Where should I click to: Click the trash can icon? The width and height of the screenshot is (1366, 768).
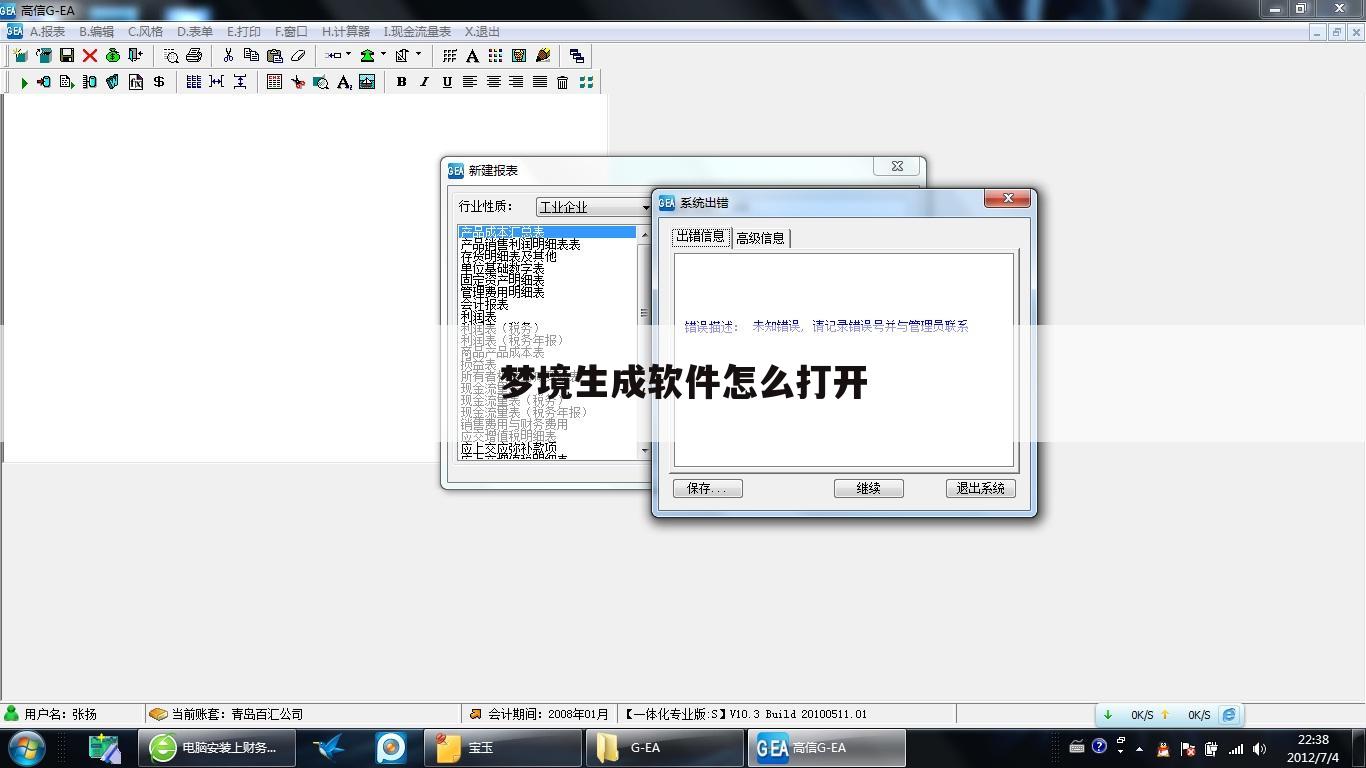[x=562, y=82]
